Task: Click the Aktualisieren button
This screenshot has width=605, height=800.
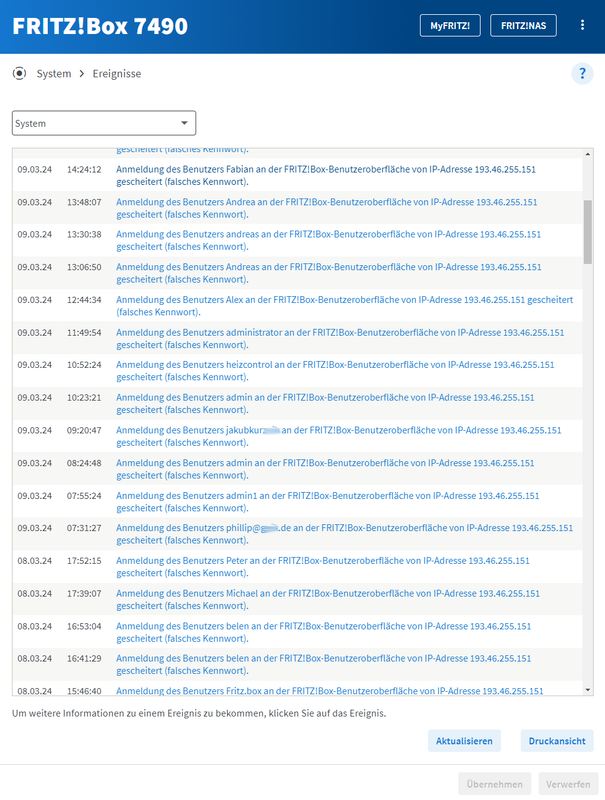Action: point(464,741)
